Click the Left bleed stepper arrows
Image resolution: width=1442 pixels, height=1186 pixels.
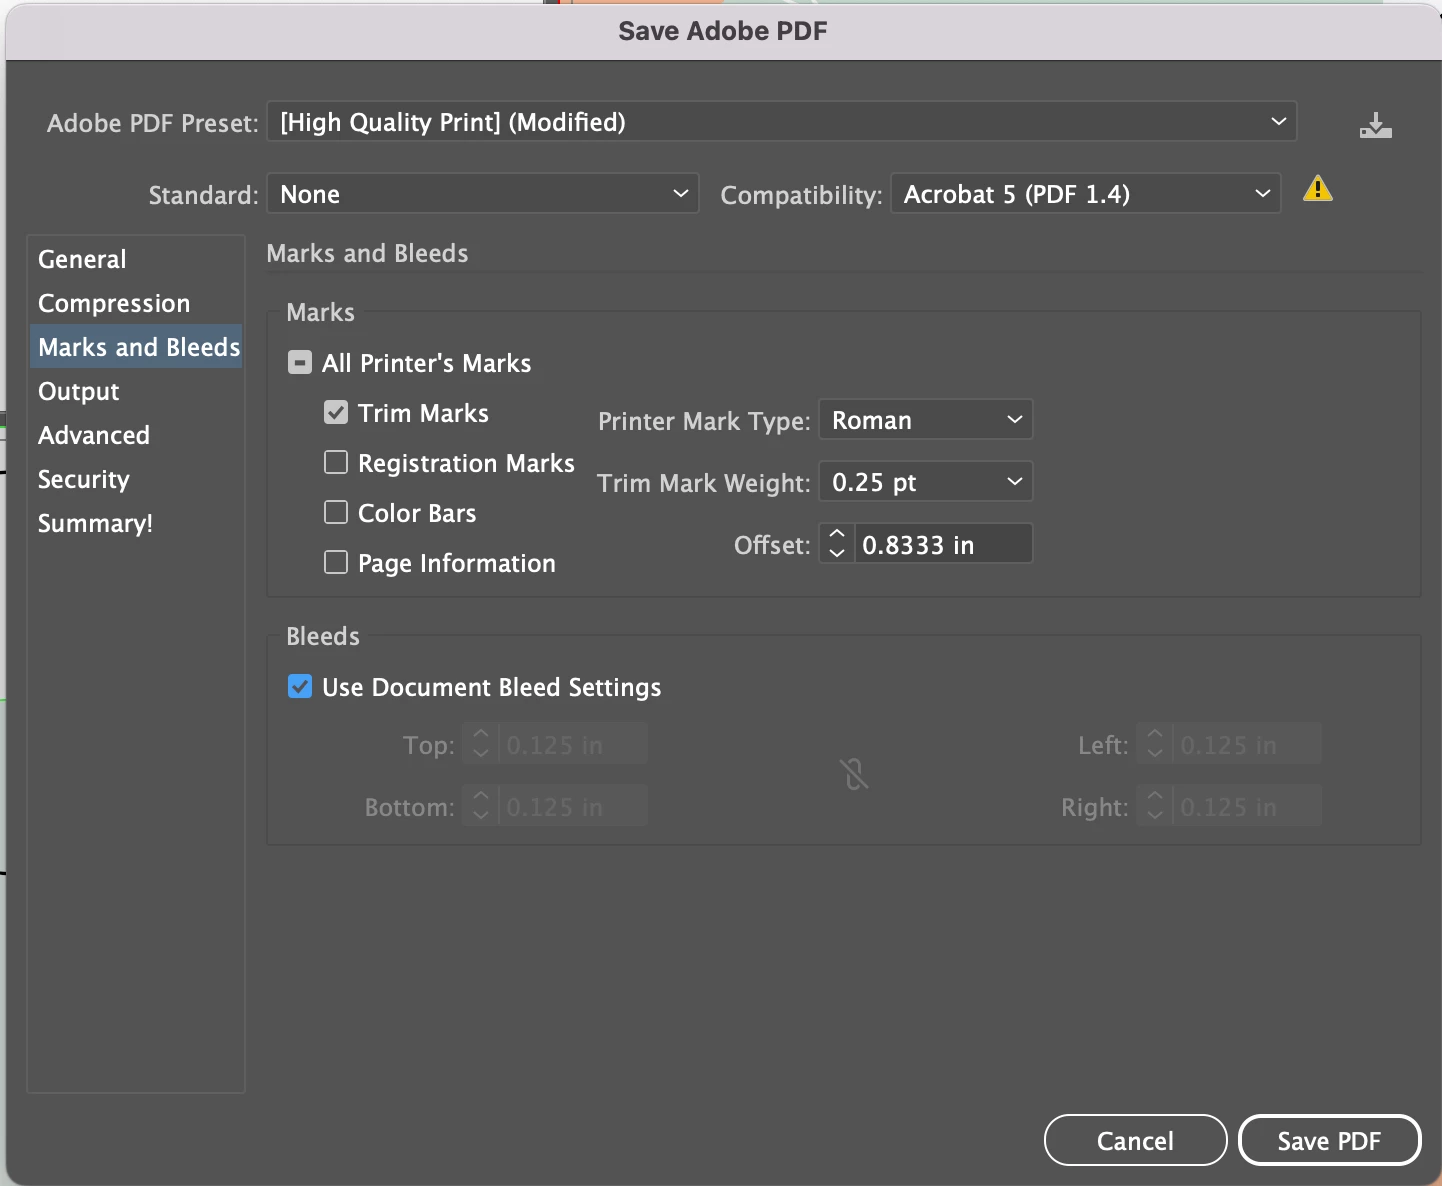coord(1155,745)
